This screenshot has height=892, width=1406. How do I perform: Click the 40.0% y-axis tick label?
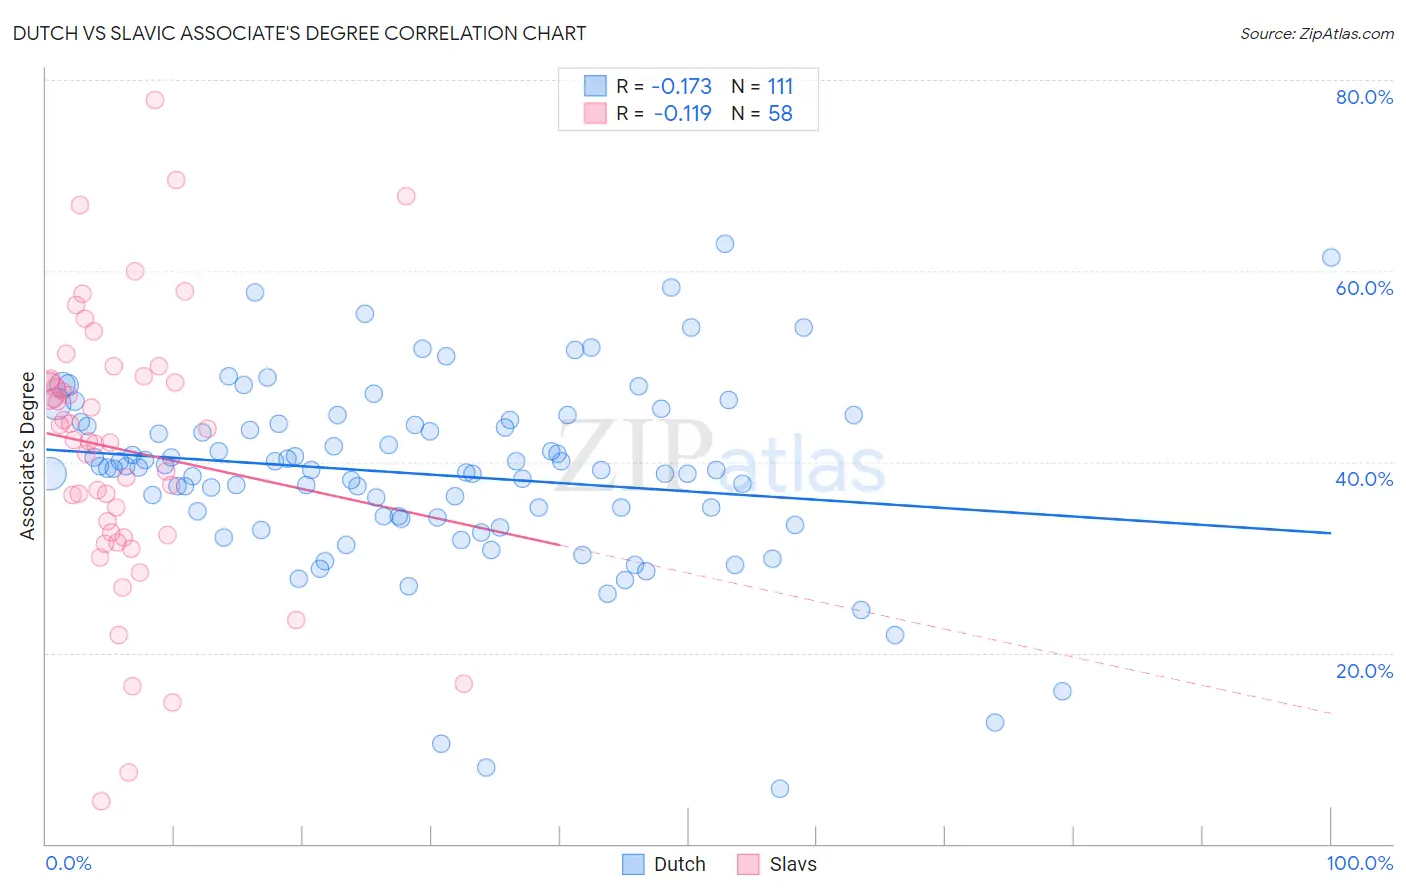coord(1364,479)
